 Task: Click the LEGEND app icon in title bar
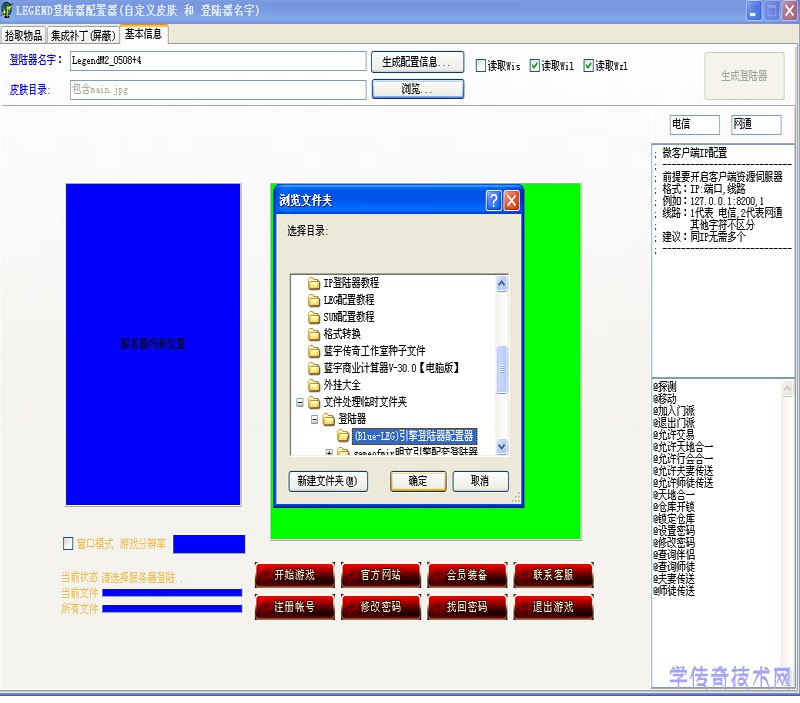click(x=8, y=10)
